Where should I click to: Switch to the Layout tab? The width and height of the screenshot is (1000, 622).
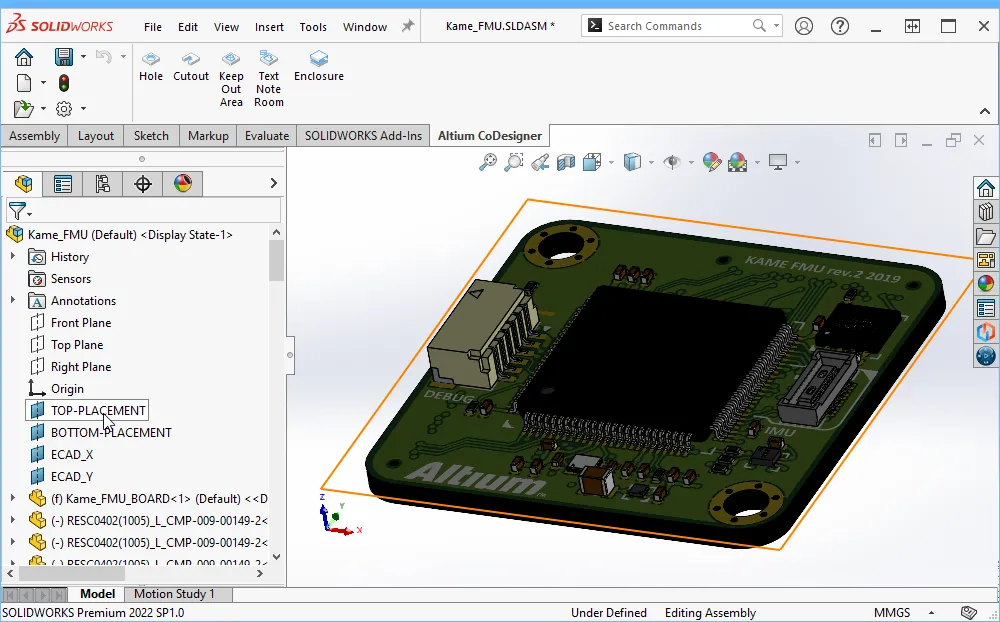pyautogui.click(x=96, y=136)
